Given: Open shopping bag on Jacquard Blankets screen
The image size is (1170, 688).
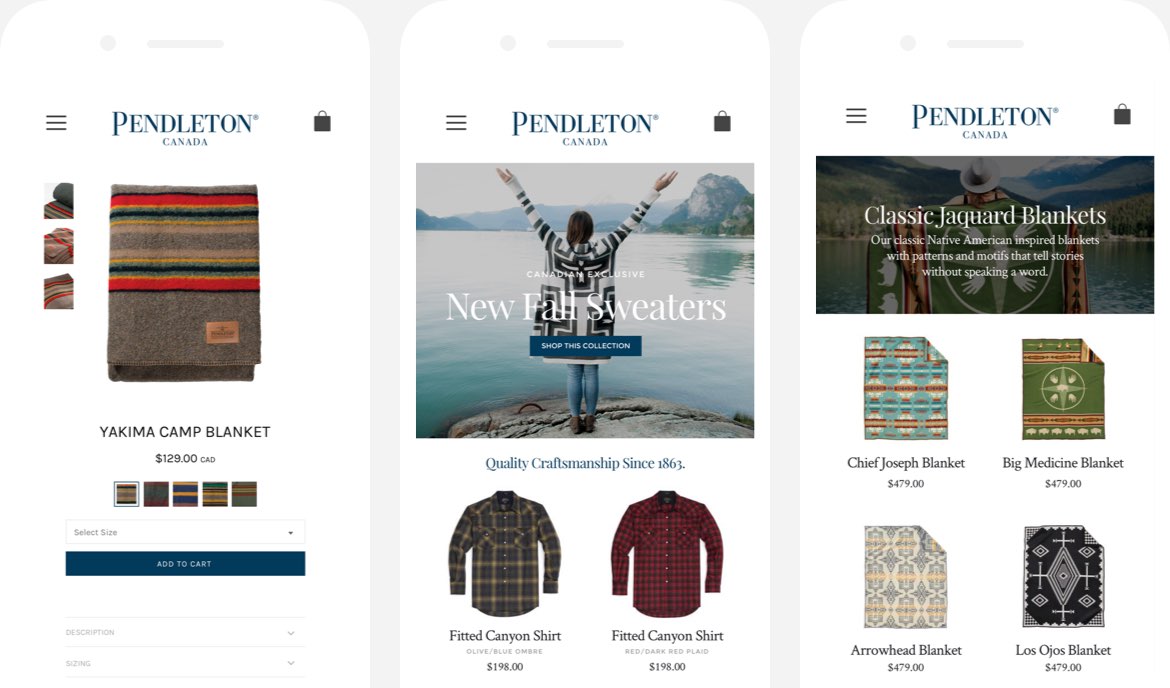Looking at the screenshot, I should [x=1122, y=114].
